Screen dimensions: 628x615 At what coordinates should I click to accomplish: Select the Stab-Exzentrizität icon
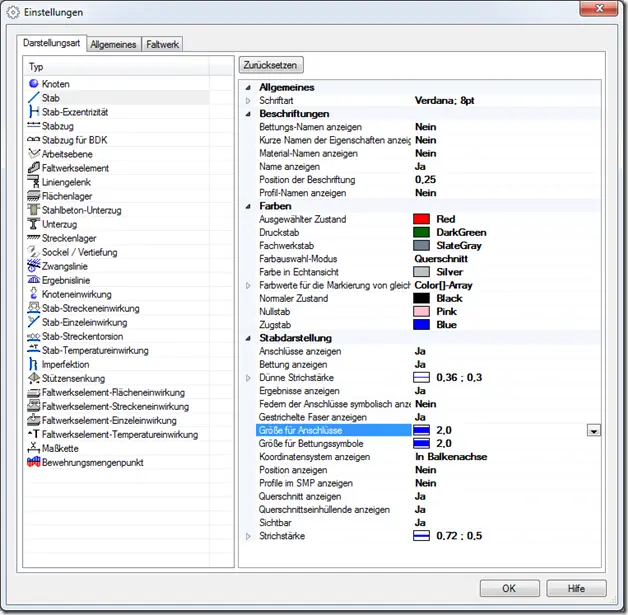pos(34,111)
